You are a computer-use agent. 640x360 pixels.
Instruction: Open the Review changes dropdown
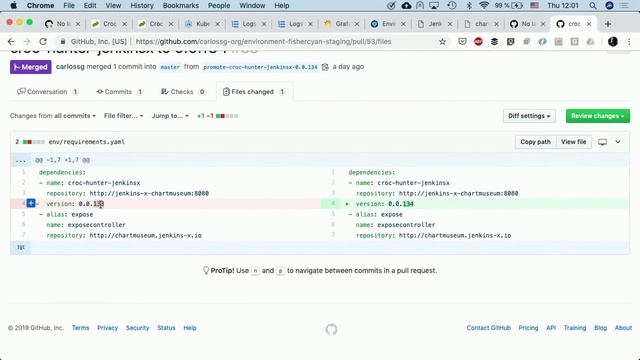(x=598, y=116)
